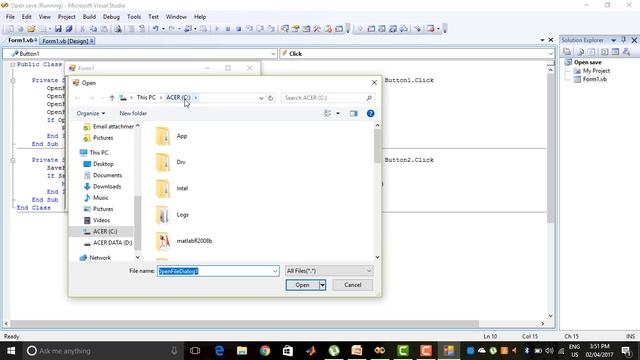Image resolution: width=640 pixels, height=360 pixels.
Task: Click Properties icon in Solution Explorer toolbar
Action: (567, 51)
